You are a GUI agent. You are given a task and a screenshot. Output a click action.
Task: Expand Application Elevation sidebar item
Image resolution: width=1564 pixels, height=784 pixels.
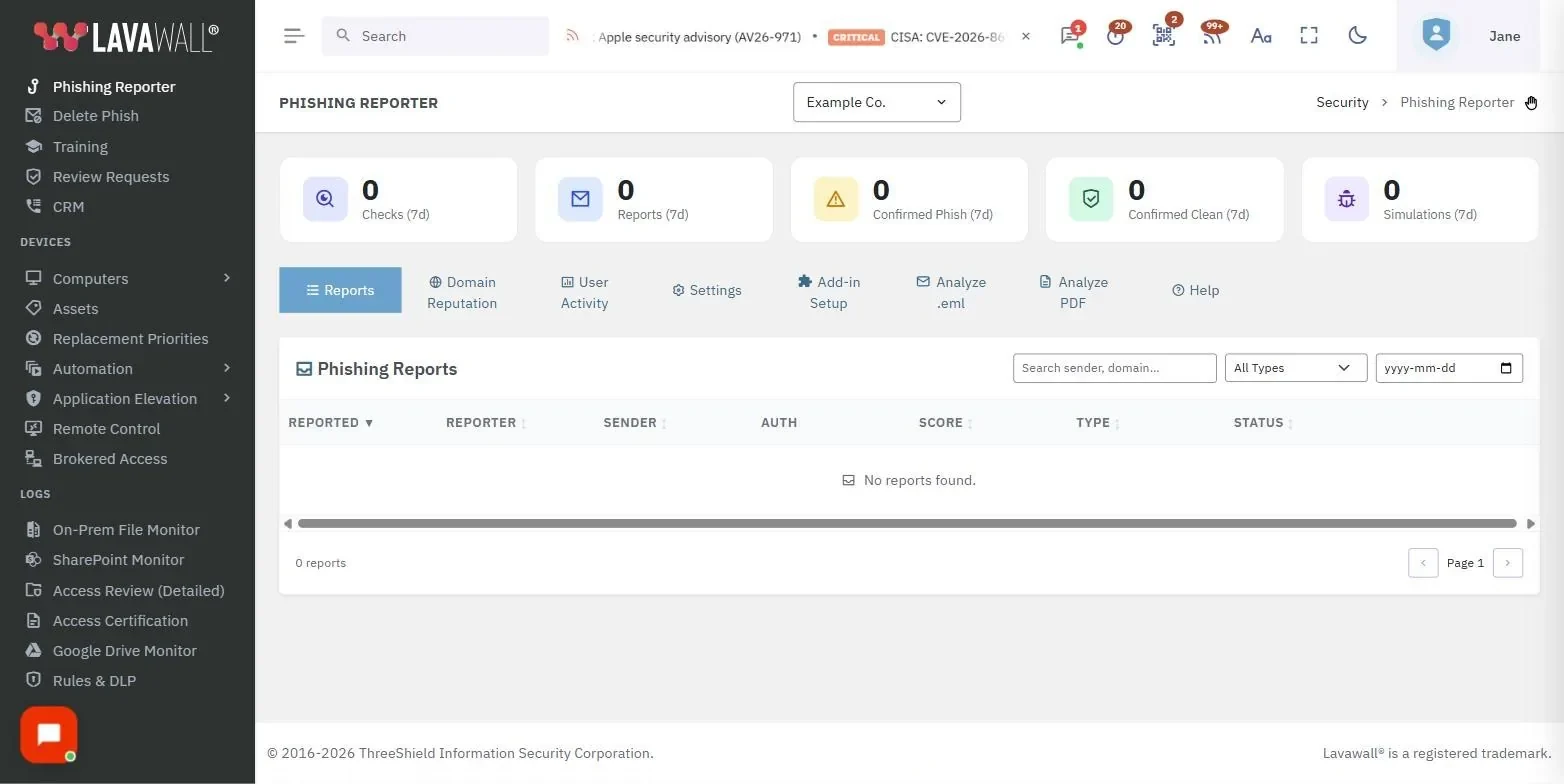tap(128, 398)
